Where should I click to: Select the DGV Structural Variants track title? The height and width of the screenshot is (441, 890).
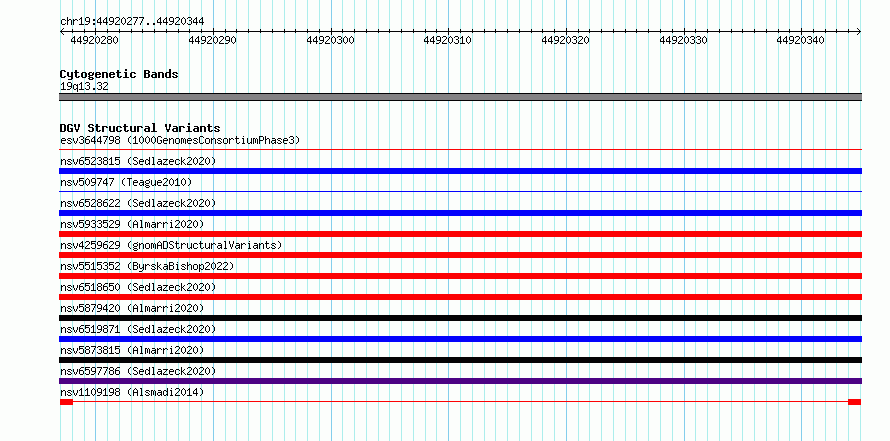coord(140,128)
